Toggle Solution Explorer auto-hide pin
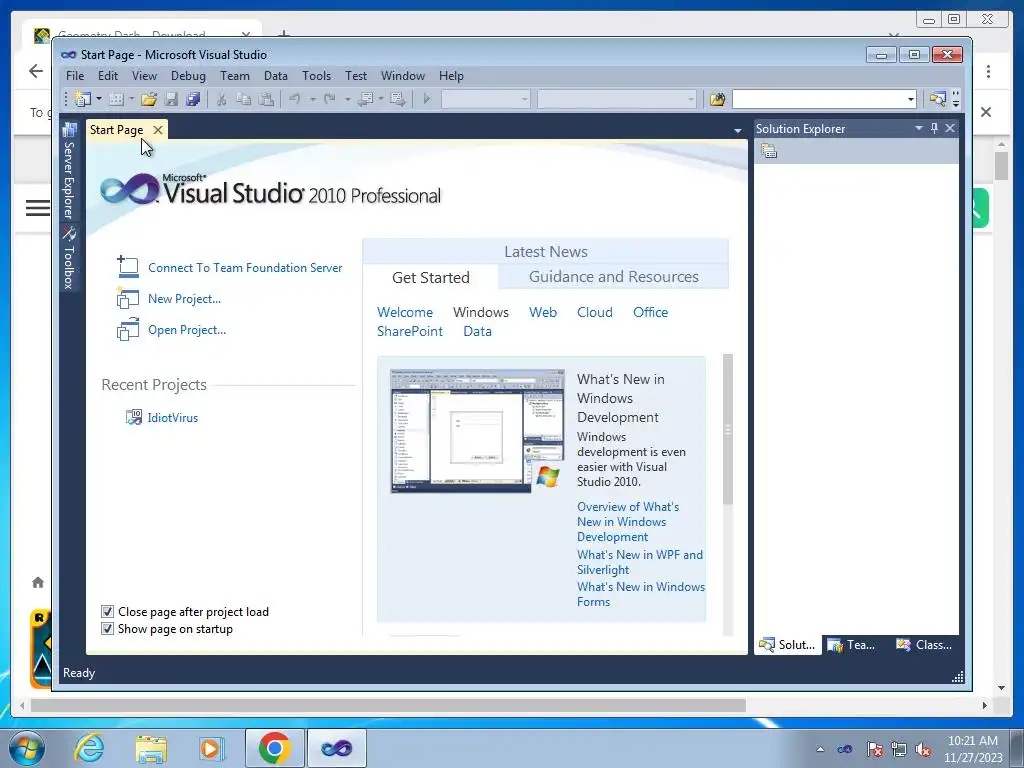The width and height of the screenshot is (1024, 768). 935,128
